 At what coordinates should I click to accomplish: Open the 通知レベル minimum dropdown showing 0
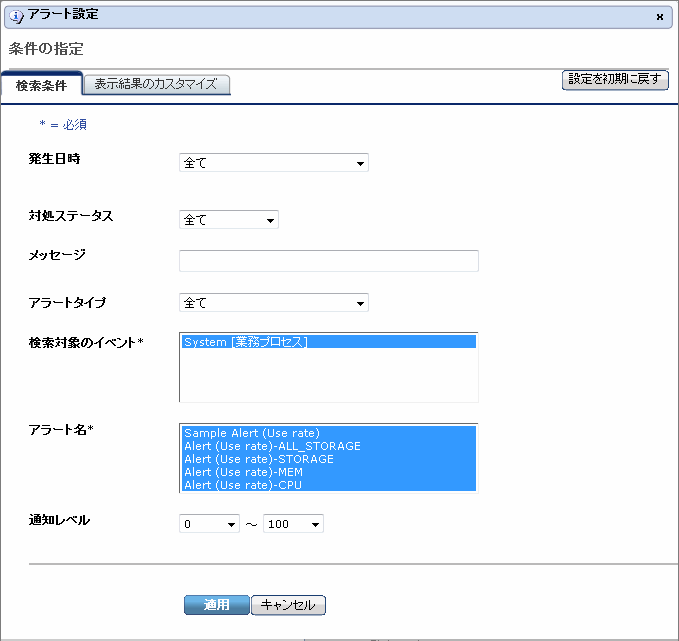[209, 524]
